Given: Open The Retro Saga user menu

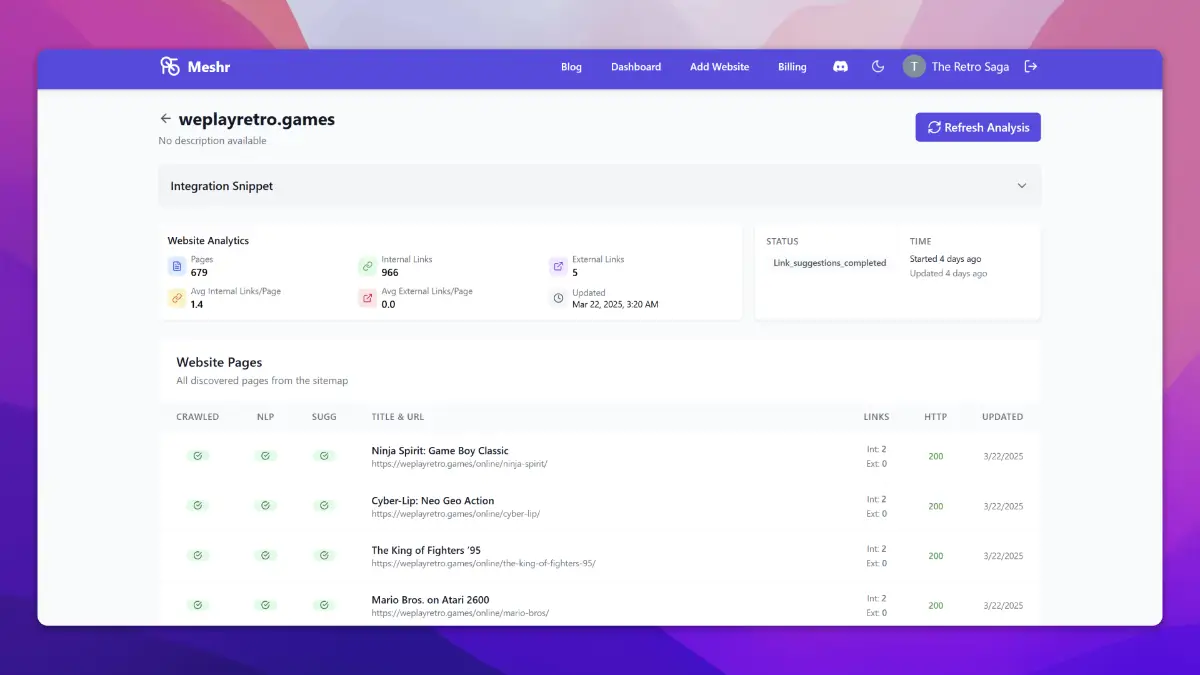Looking at the screenshot, I should (x=956, y=67).
